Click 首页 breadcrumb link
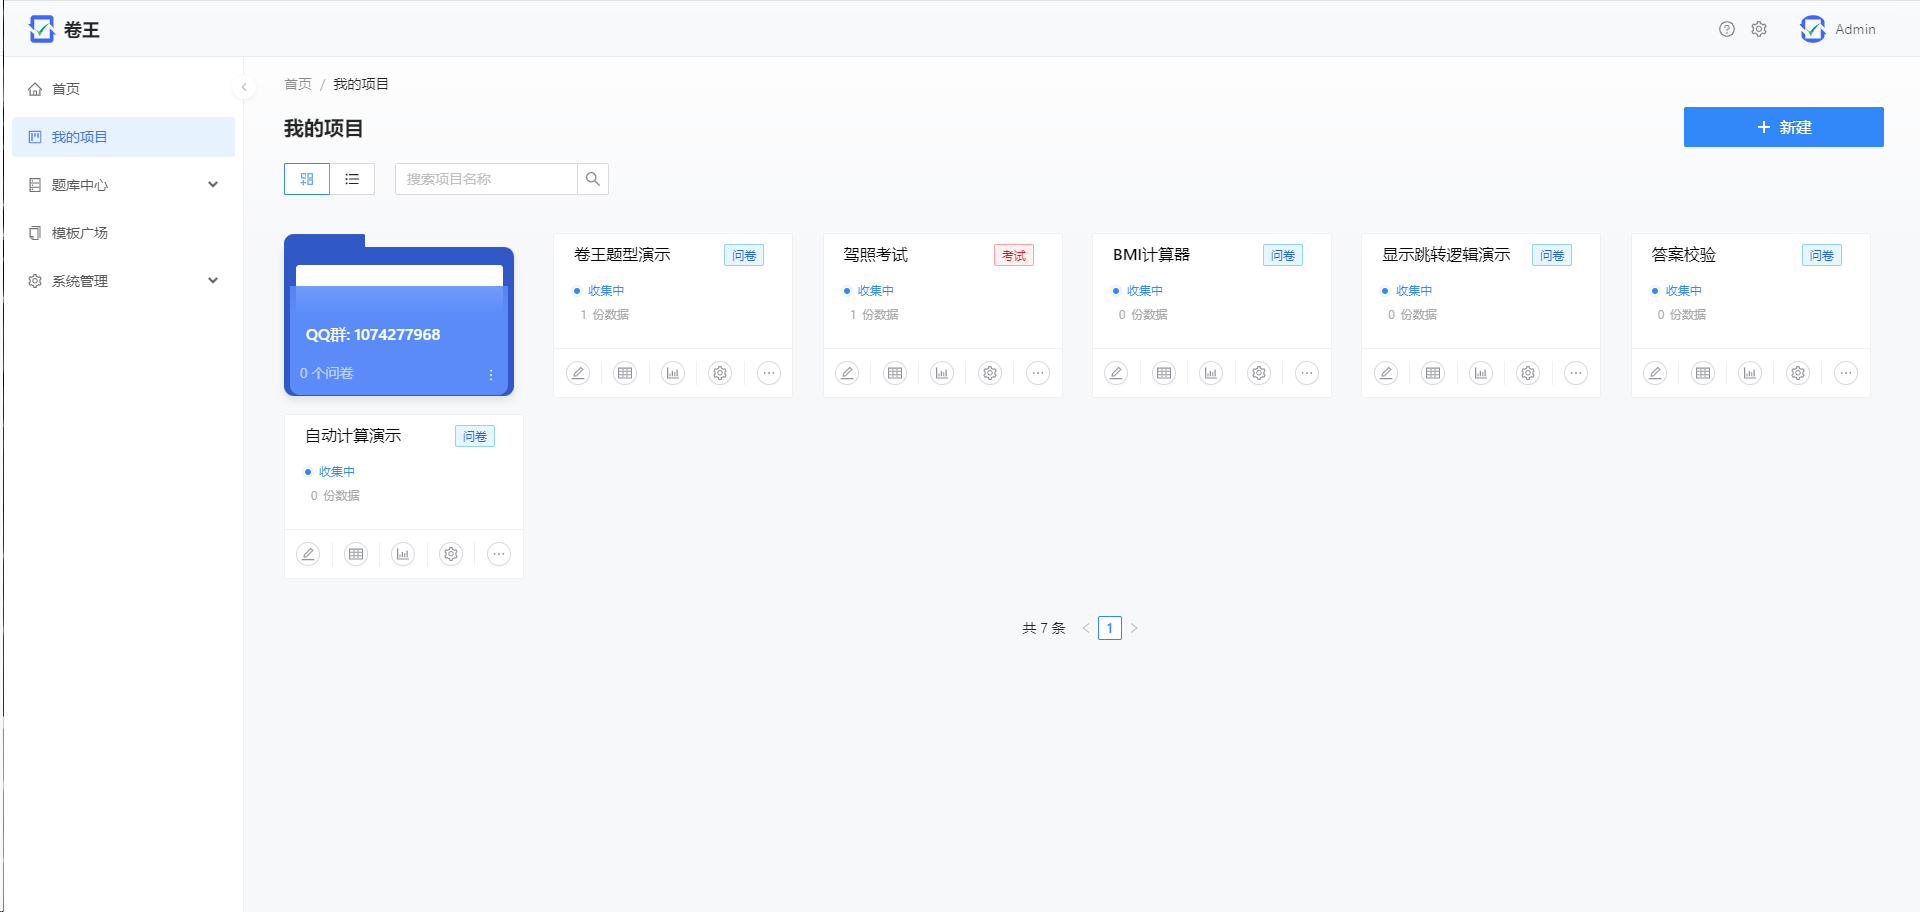 pos(298,84)
